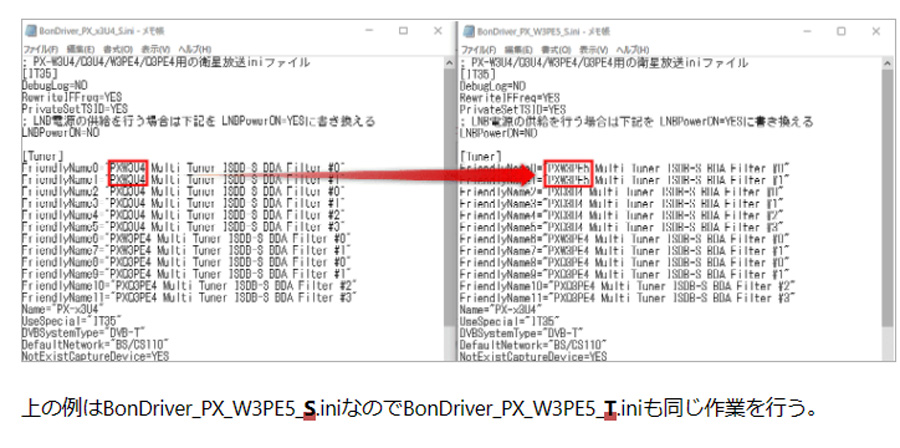Click 'DefaultNetwork="BS/CS110"' in the x3U4_S.ini window
Screen dimensions: 900x448
pyautogui.click(x=95, y=344)
